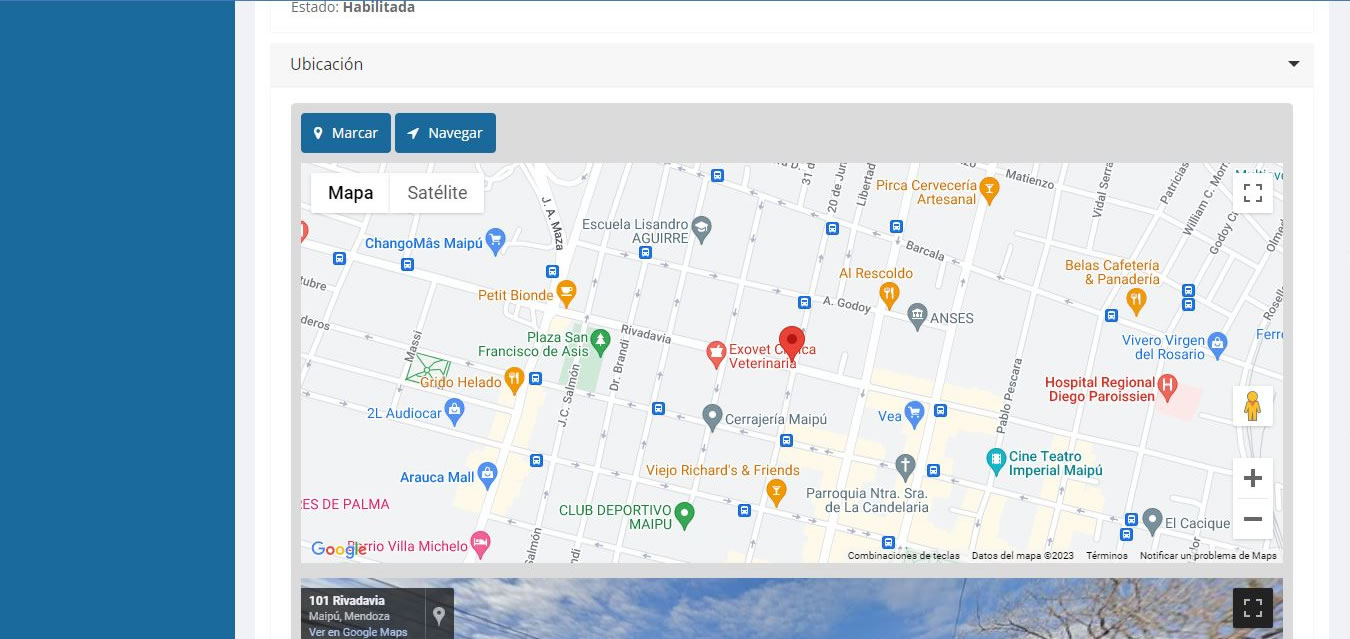The image size is (1350, 639).
Task: Click the Marcar button
Action: click(x=345, y=133)
